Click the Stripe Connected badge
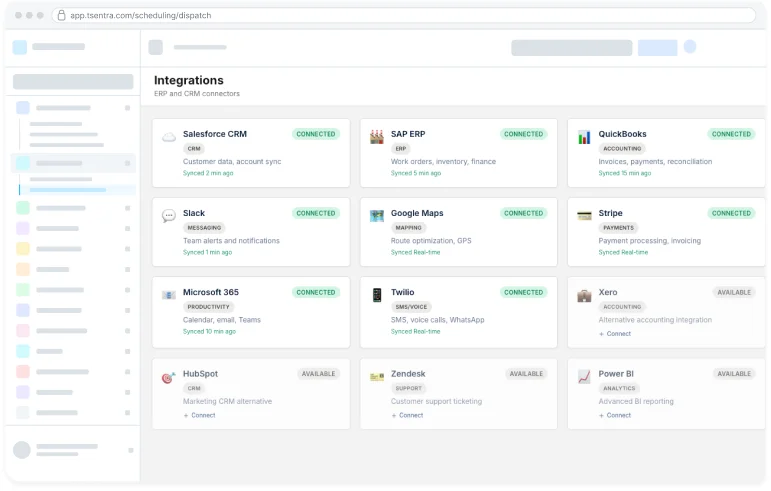The image size is (771, 491). [731, 213]
